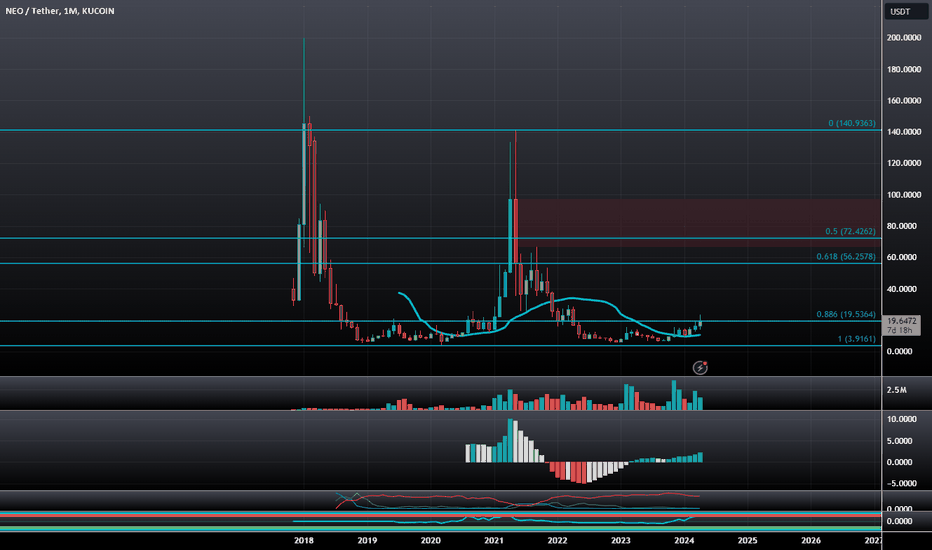Image resolution: width=932 pixels, height=550 pixels.
Task: Click the 10.0000 oscillator axis label
Action: coord(901,419)
